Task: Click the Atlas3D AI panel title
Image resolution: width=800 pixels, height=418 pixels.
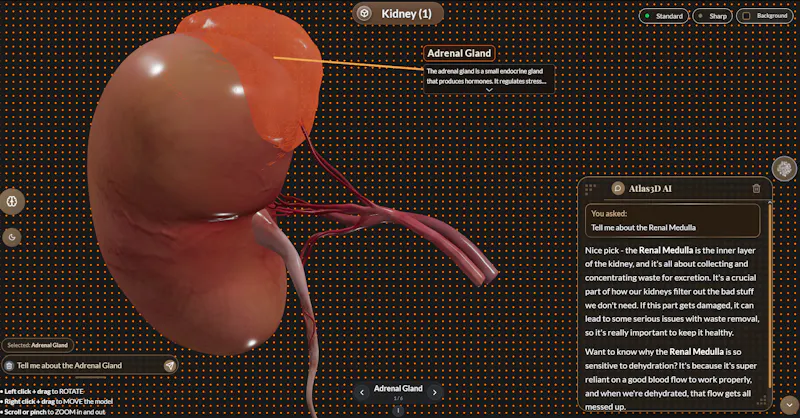Action: 650,188
